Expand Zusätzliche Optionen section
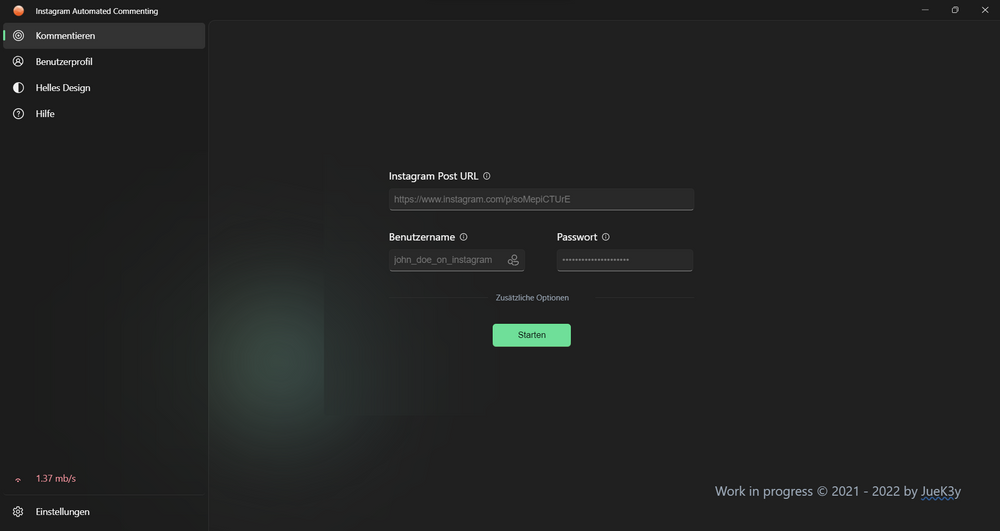This screenshot has height=531, width=1000. pyautogui.click(x=532, y=298)
